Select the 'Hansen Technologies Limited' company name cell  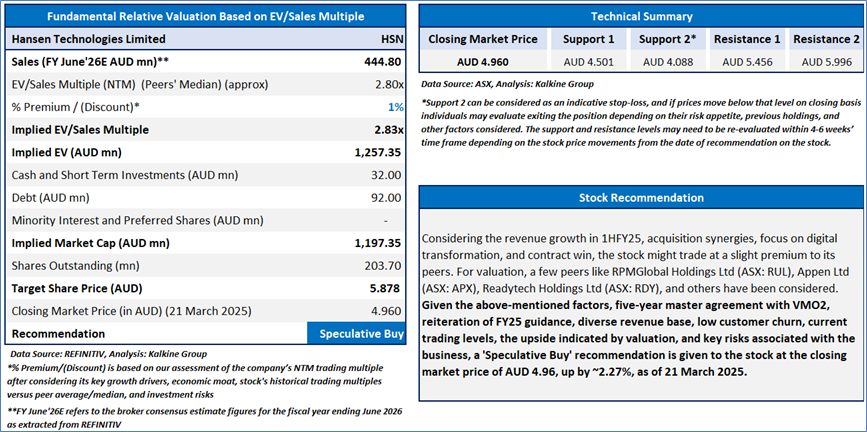[x=88, y=39]
